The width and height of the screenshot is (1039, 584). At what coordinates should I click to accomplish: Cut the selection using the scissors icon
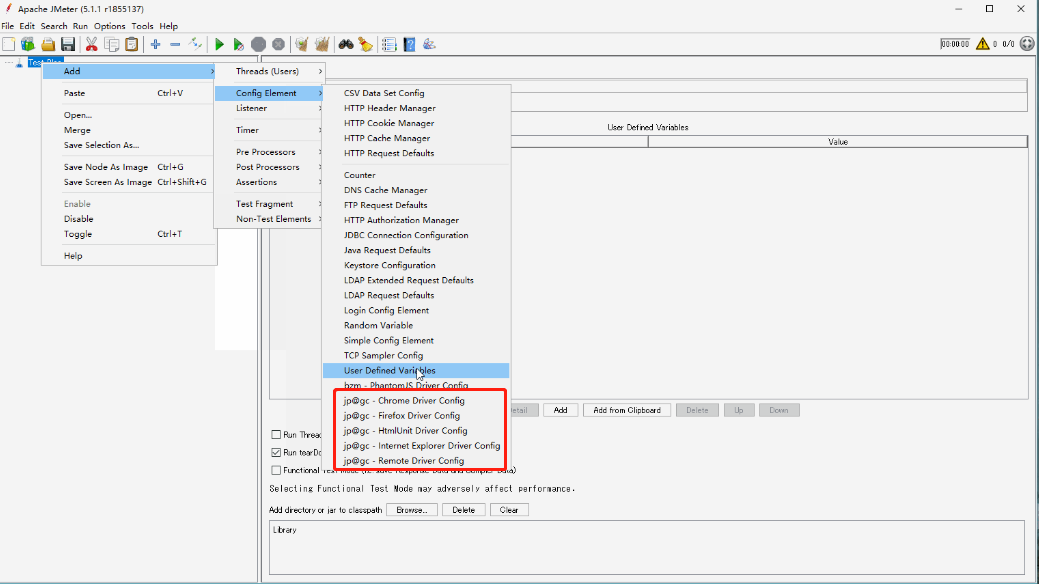click(x=91, y=44)
